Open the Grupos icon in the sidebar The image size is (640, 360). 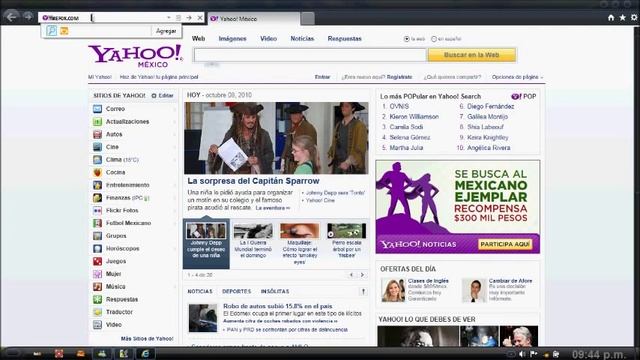pos(97,236)
